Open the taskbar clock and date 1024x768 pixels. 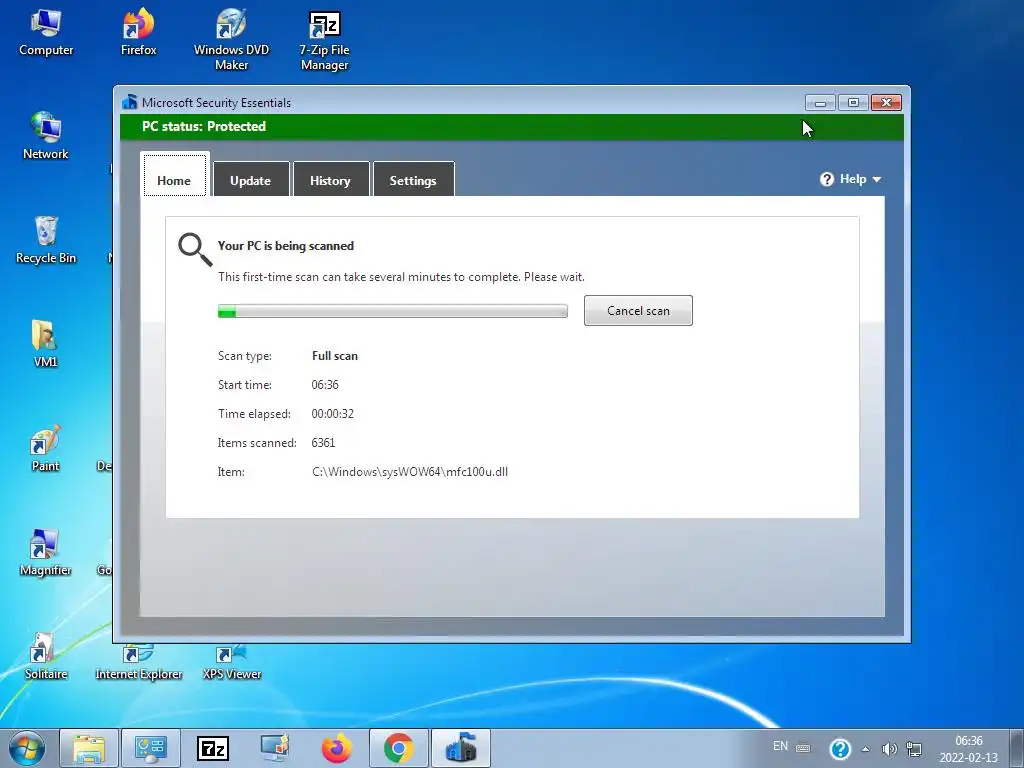click(x=968, y=749)
